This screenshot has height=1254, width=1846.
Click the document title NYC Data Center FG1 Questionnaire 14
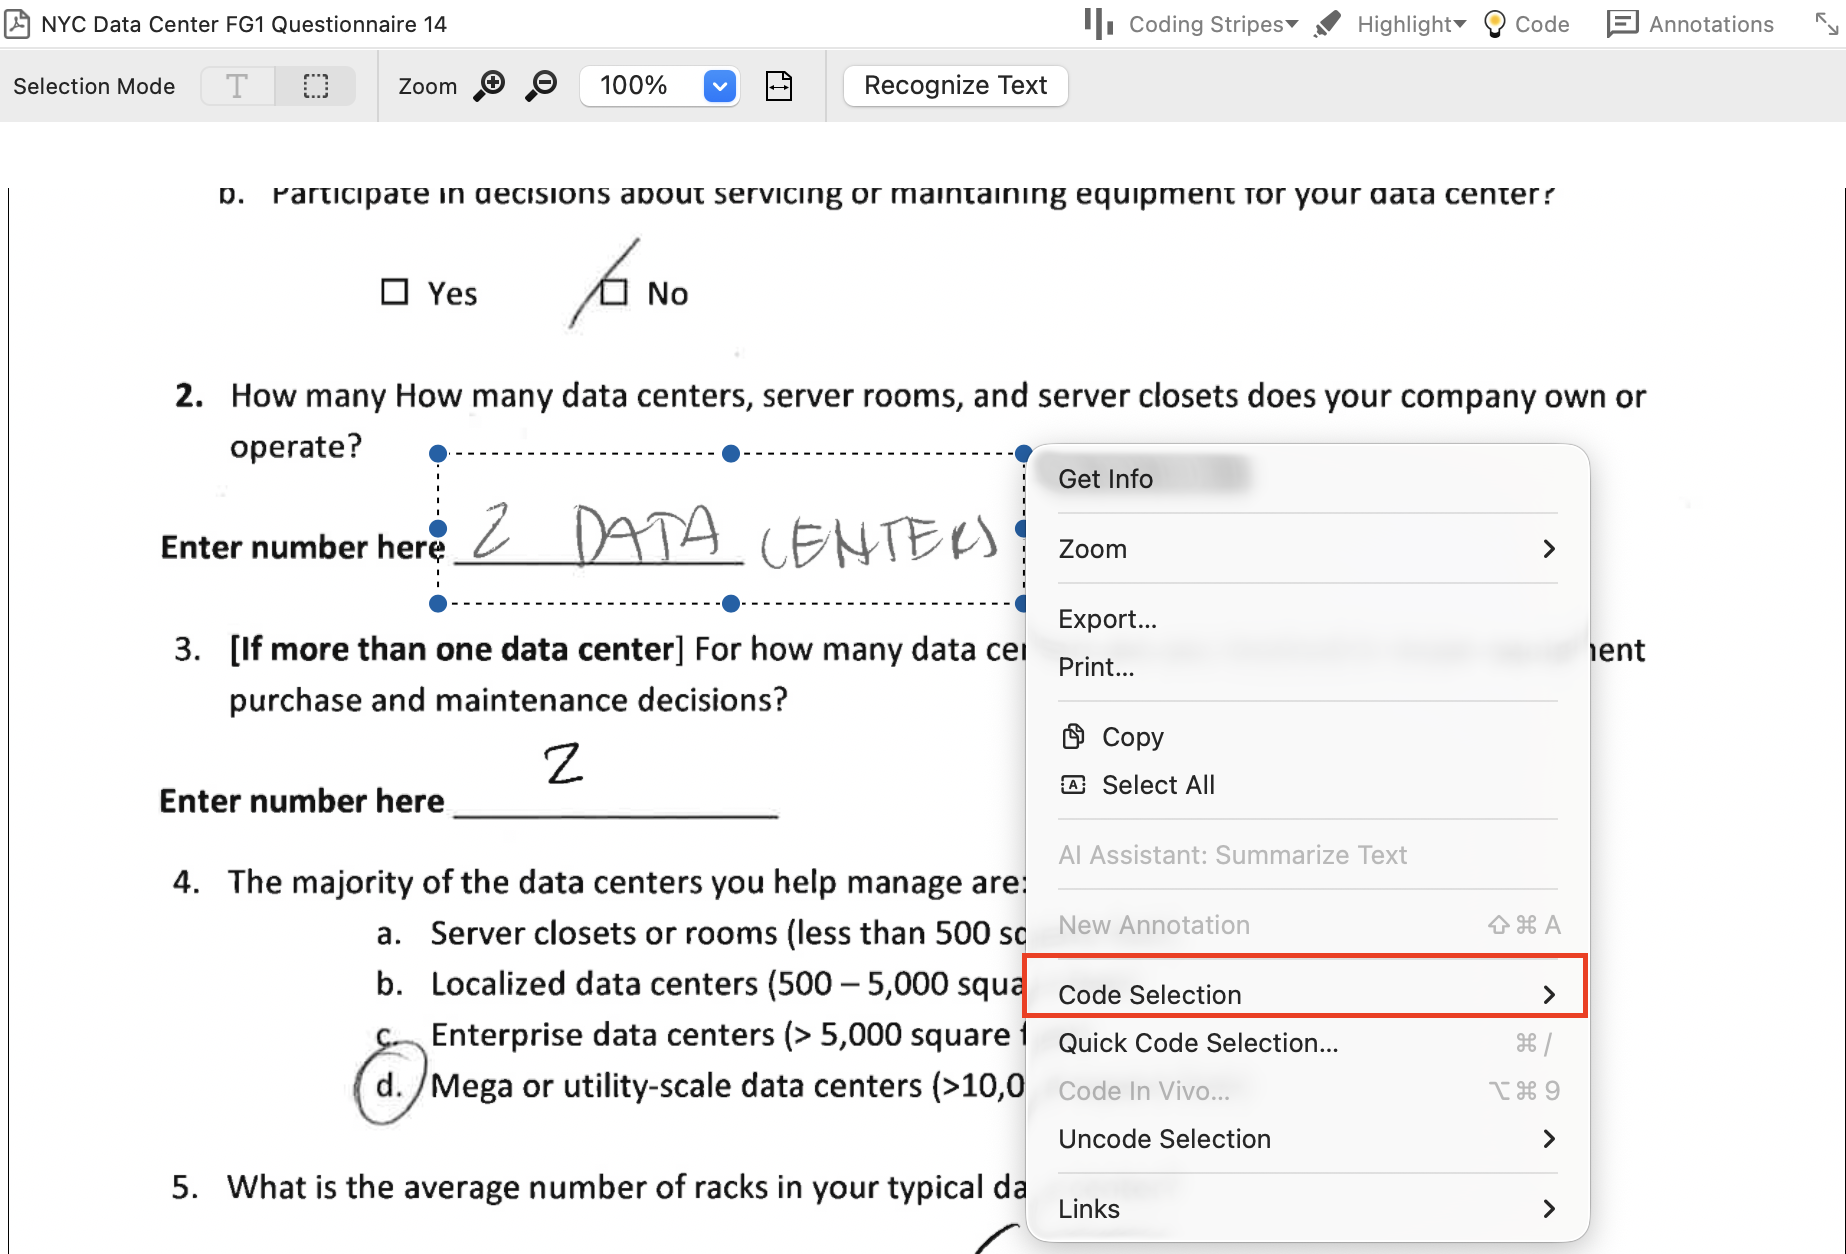coord(244,24)
